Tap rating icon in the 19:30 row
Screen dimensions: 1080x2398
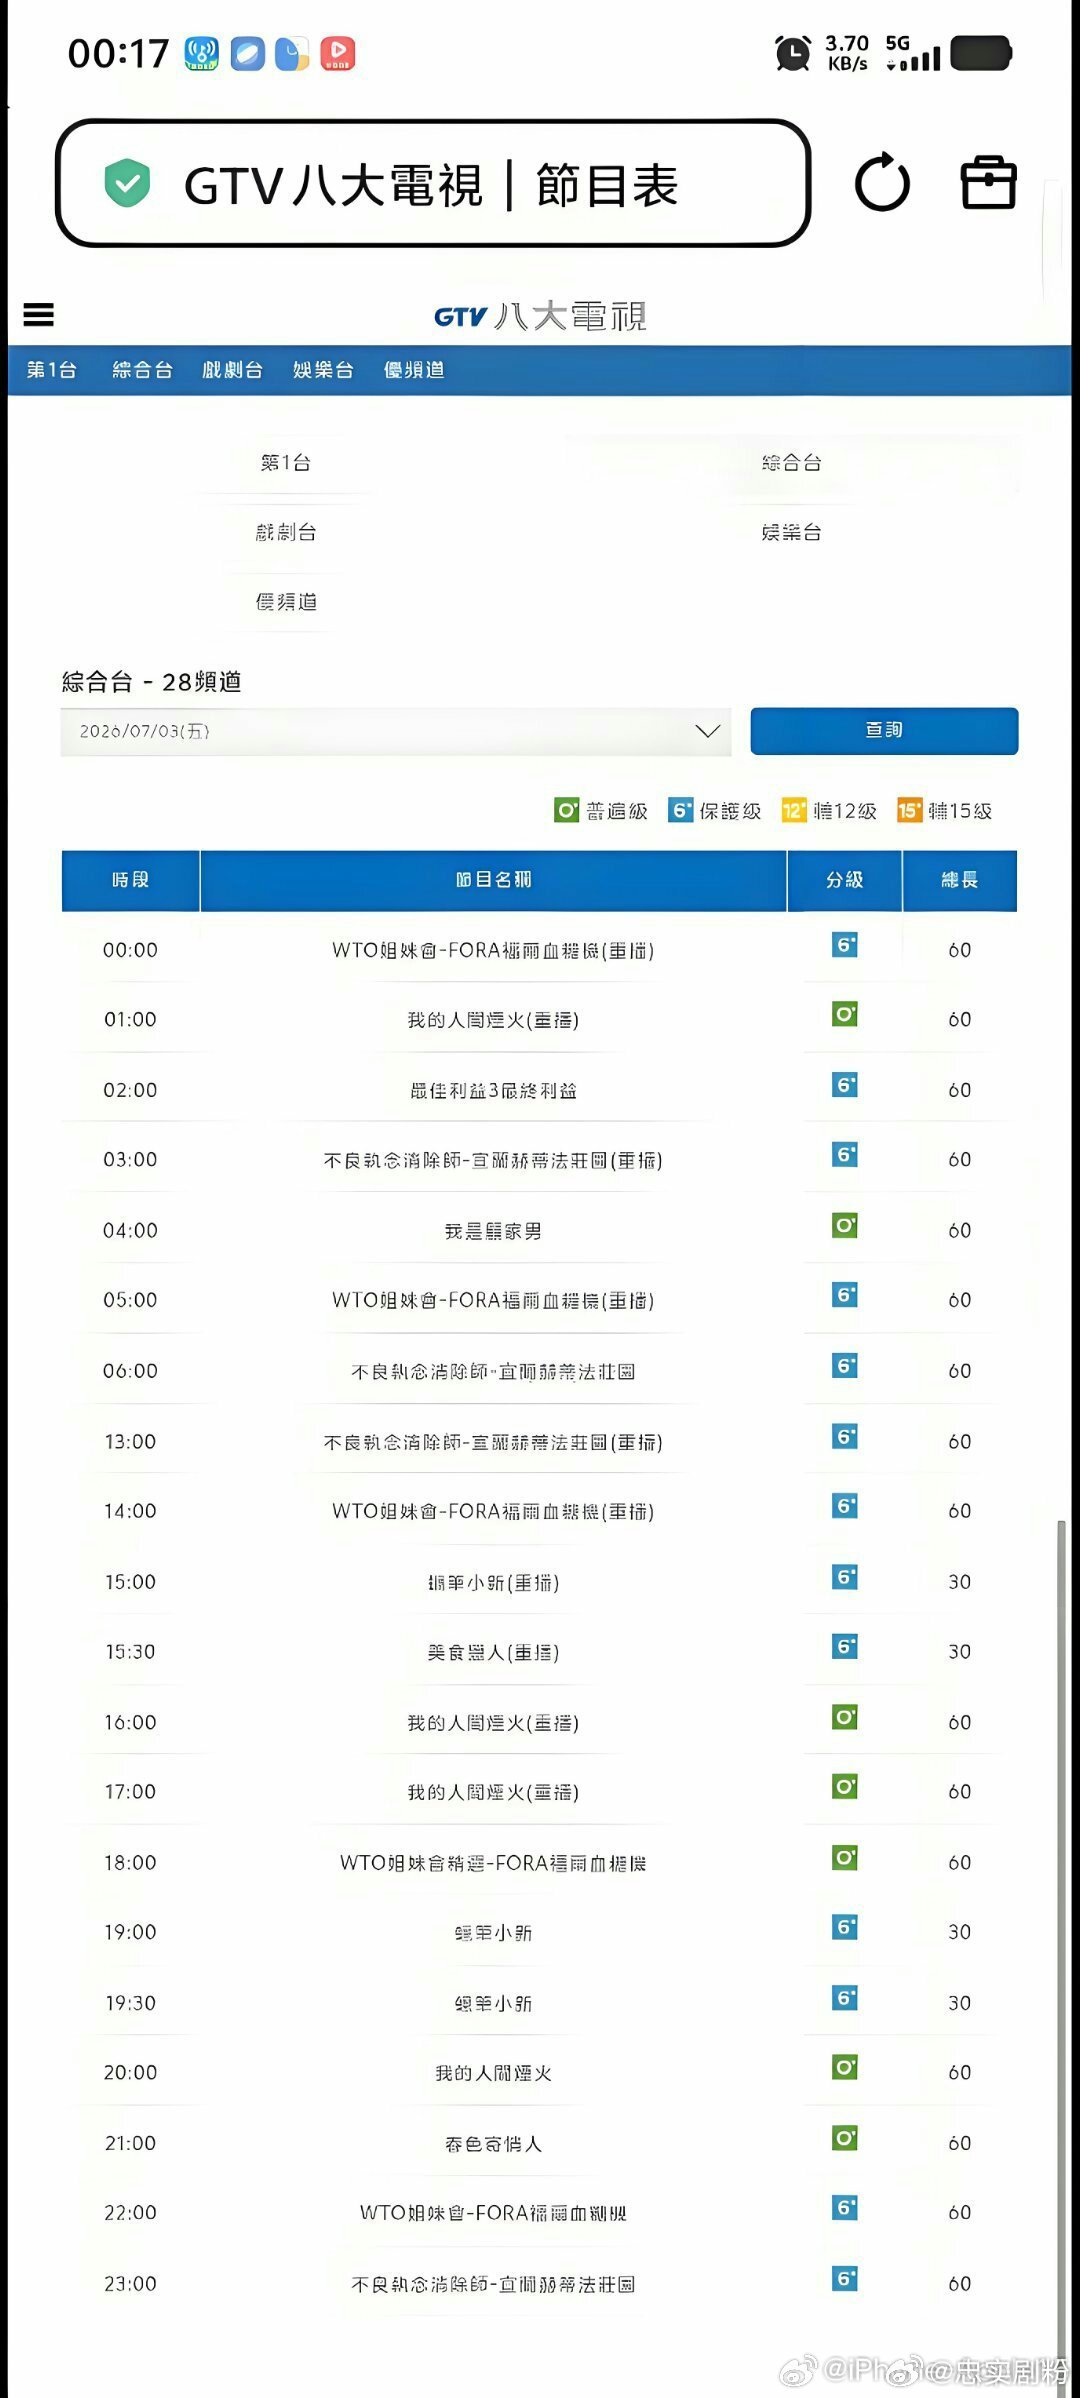pos(845,1998)
